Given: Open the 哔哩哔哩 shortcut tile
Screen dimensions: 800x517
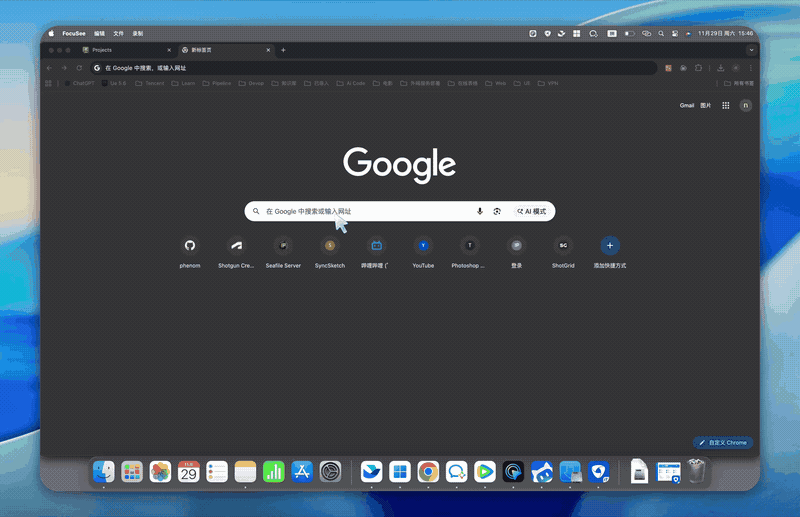Looking at the screenshot, I should pyautogui.click(x=377, y=252).
